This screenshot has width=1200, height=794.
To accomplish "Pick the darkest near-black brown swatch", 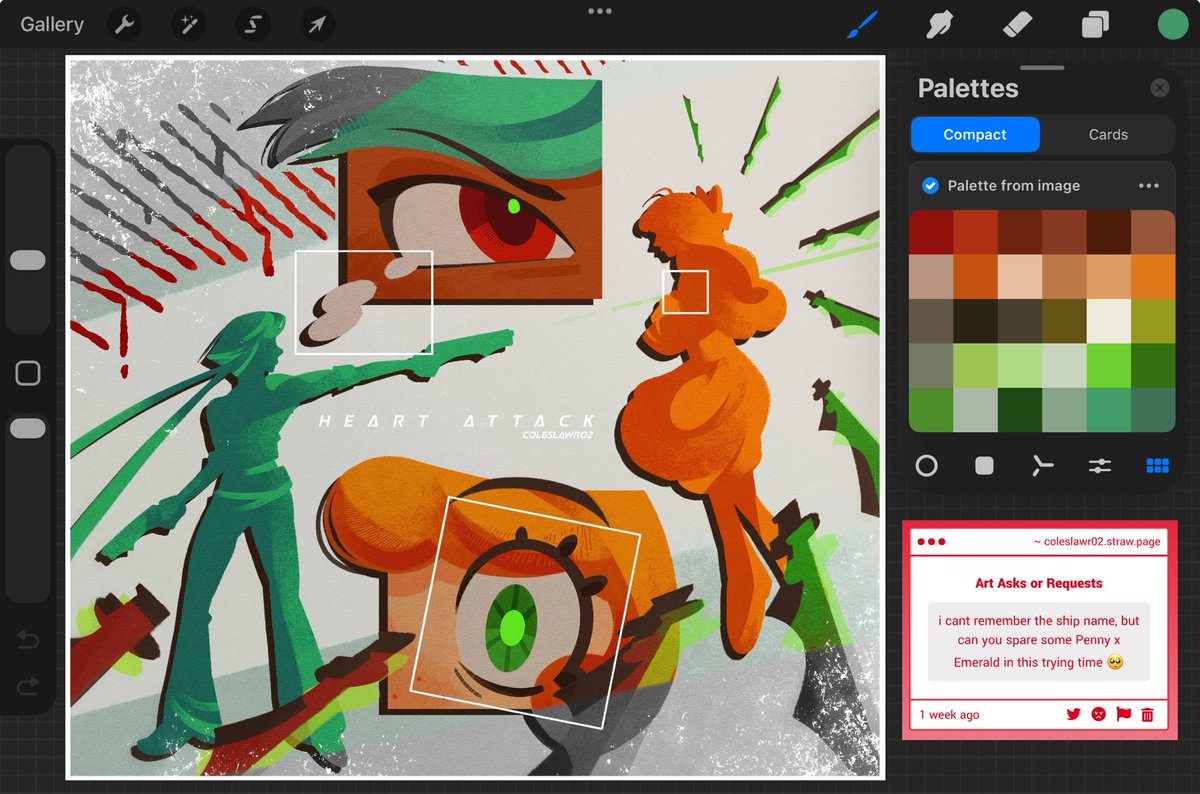I will 975,321.
